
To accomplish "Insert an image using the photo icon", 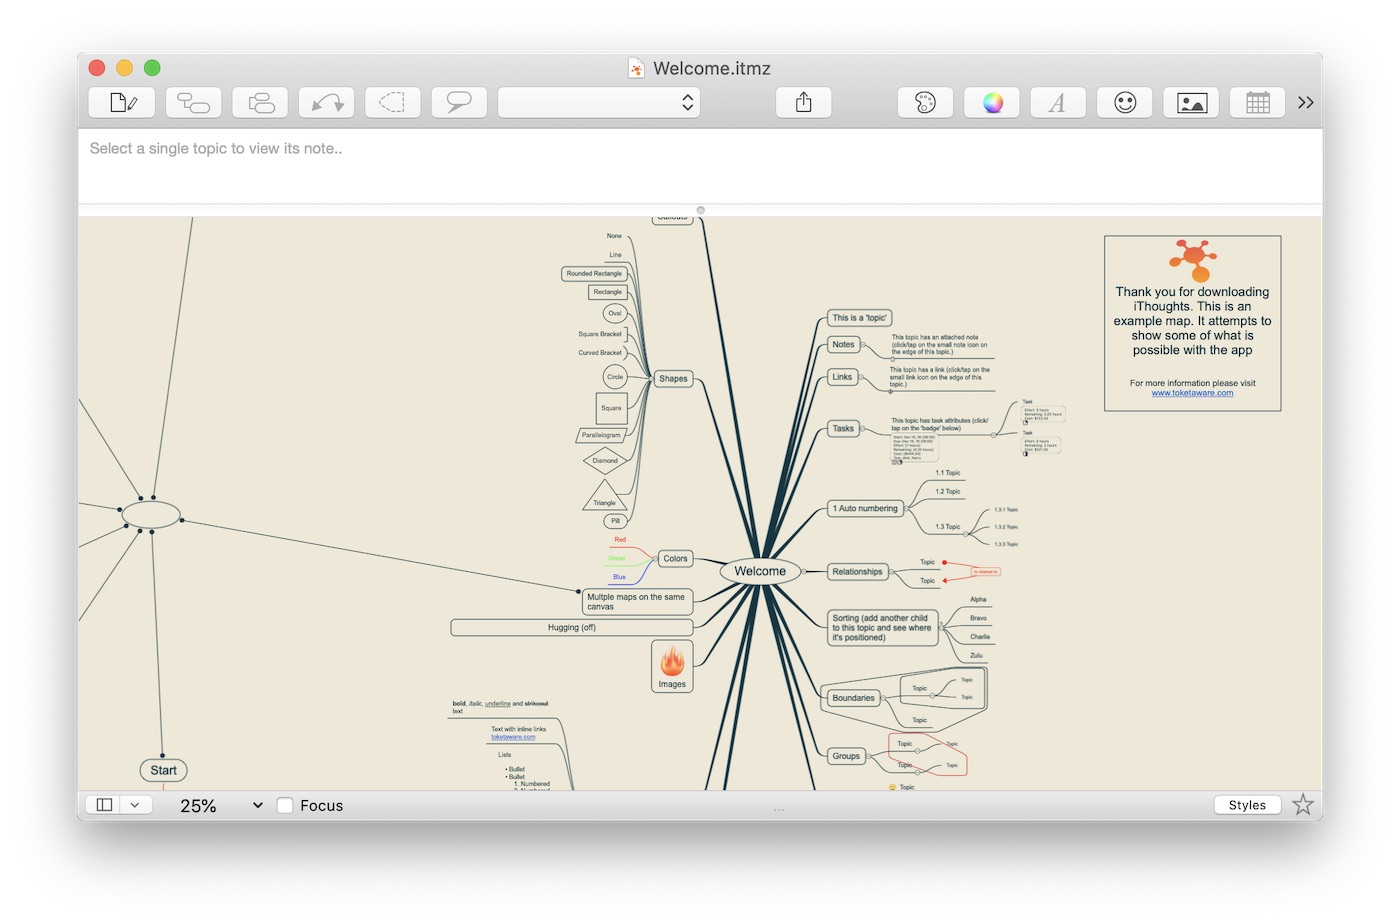I will click(1191, 101).
